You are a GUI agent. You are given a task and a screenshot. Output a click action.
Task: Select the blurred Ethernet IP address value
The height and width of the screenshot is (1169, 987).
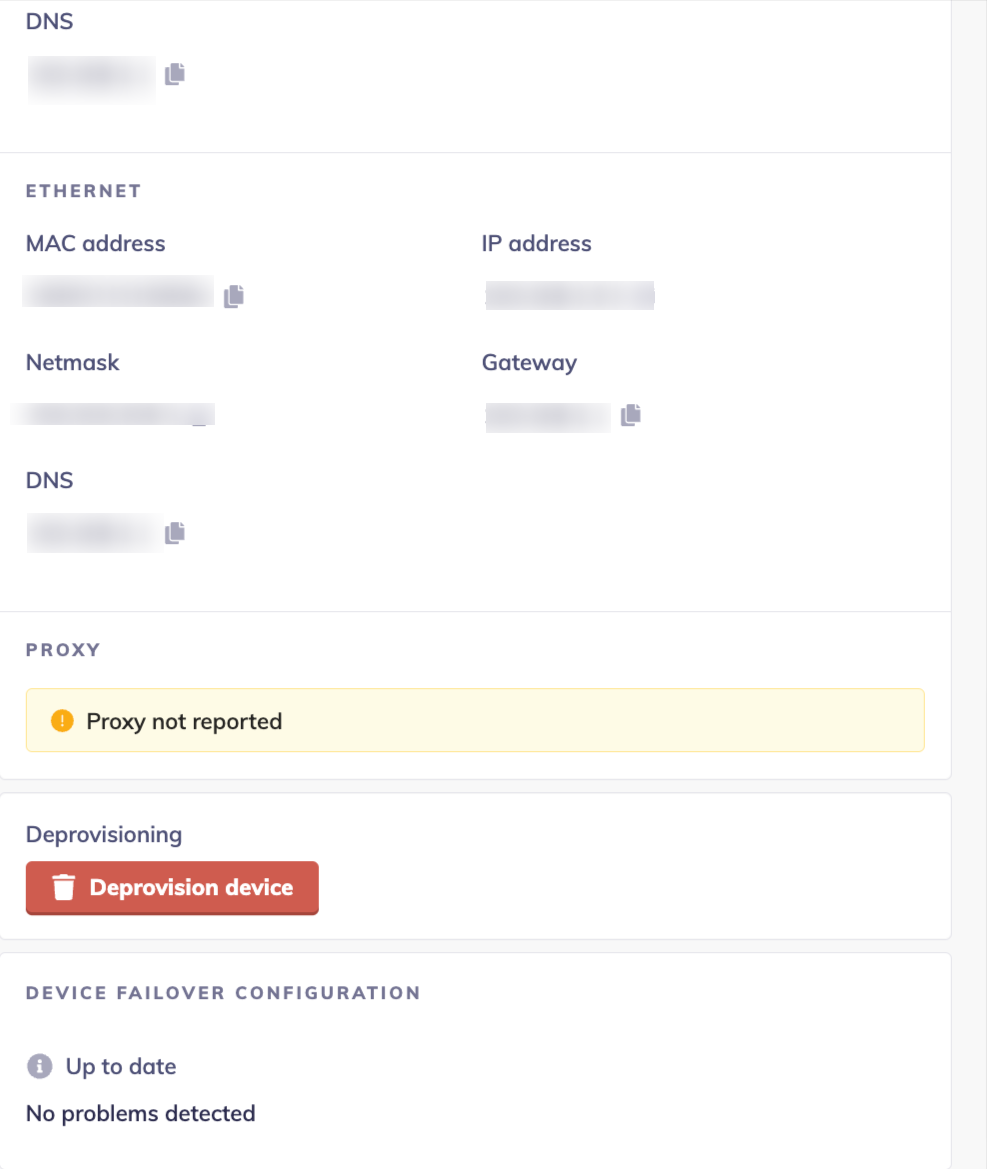coord(568,296)
